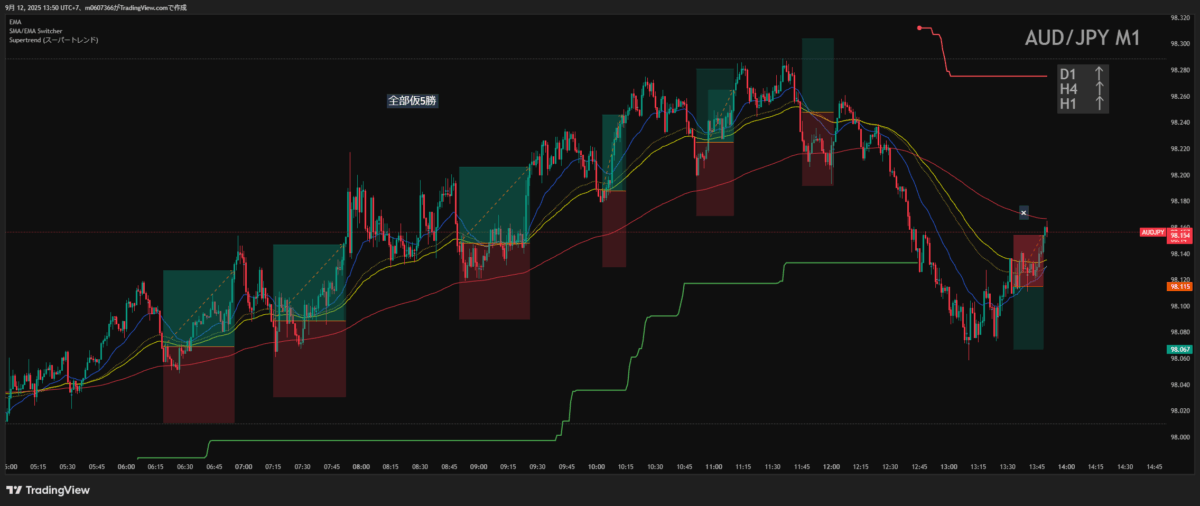Click the red 98.154 current price tag
The height and width of the screenshot is (506, 1200).
1180,236
